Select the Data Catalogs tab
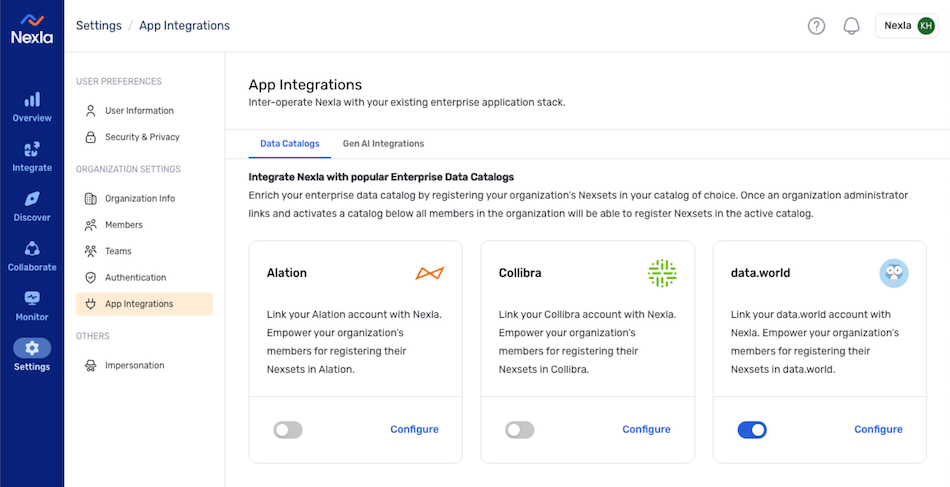 [290, 144]
